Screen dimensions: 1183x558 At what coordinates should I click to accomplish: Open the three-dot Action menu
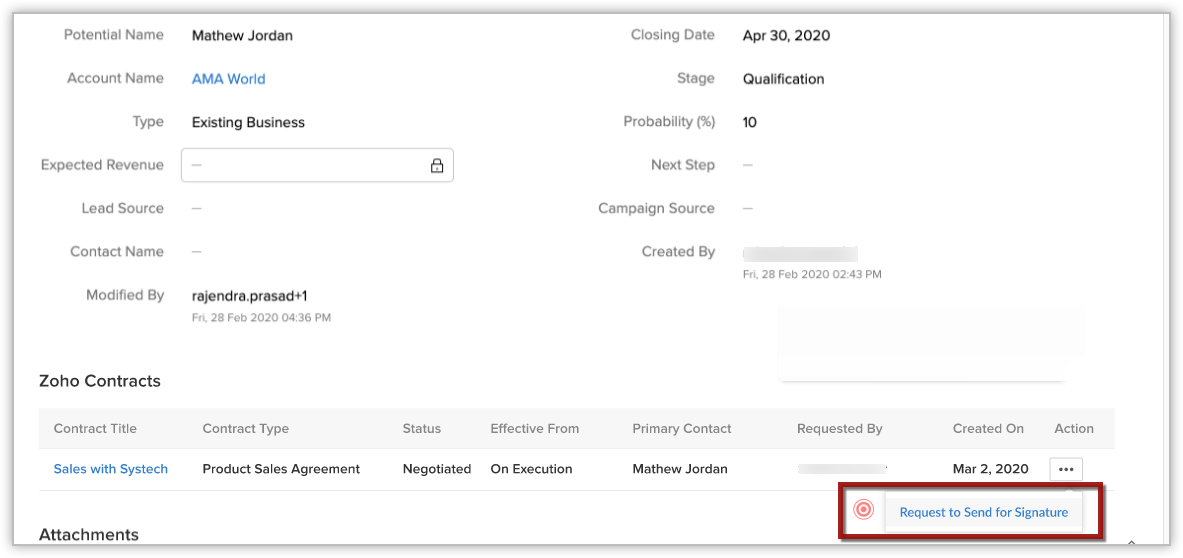1065,469
